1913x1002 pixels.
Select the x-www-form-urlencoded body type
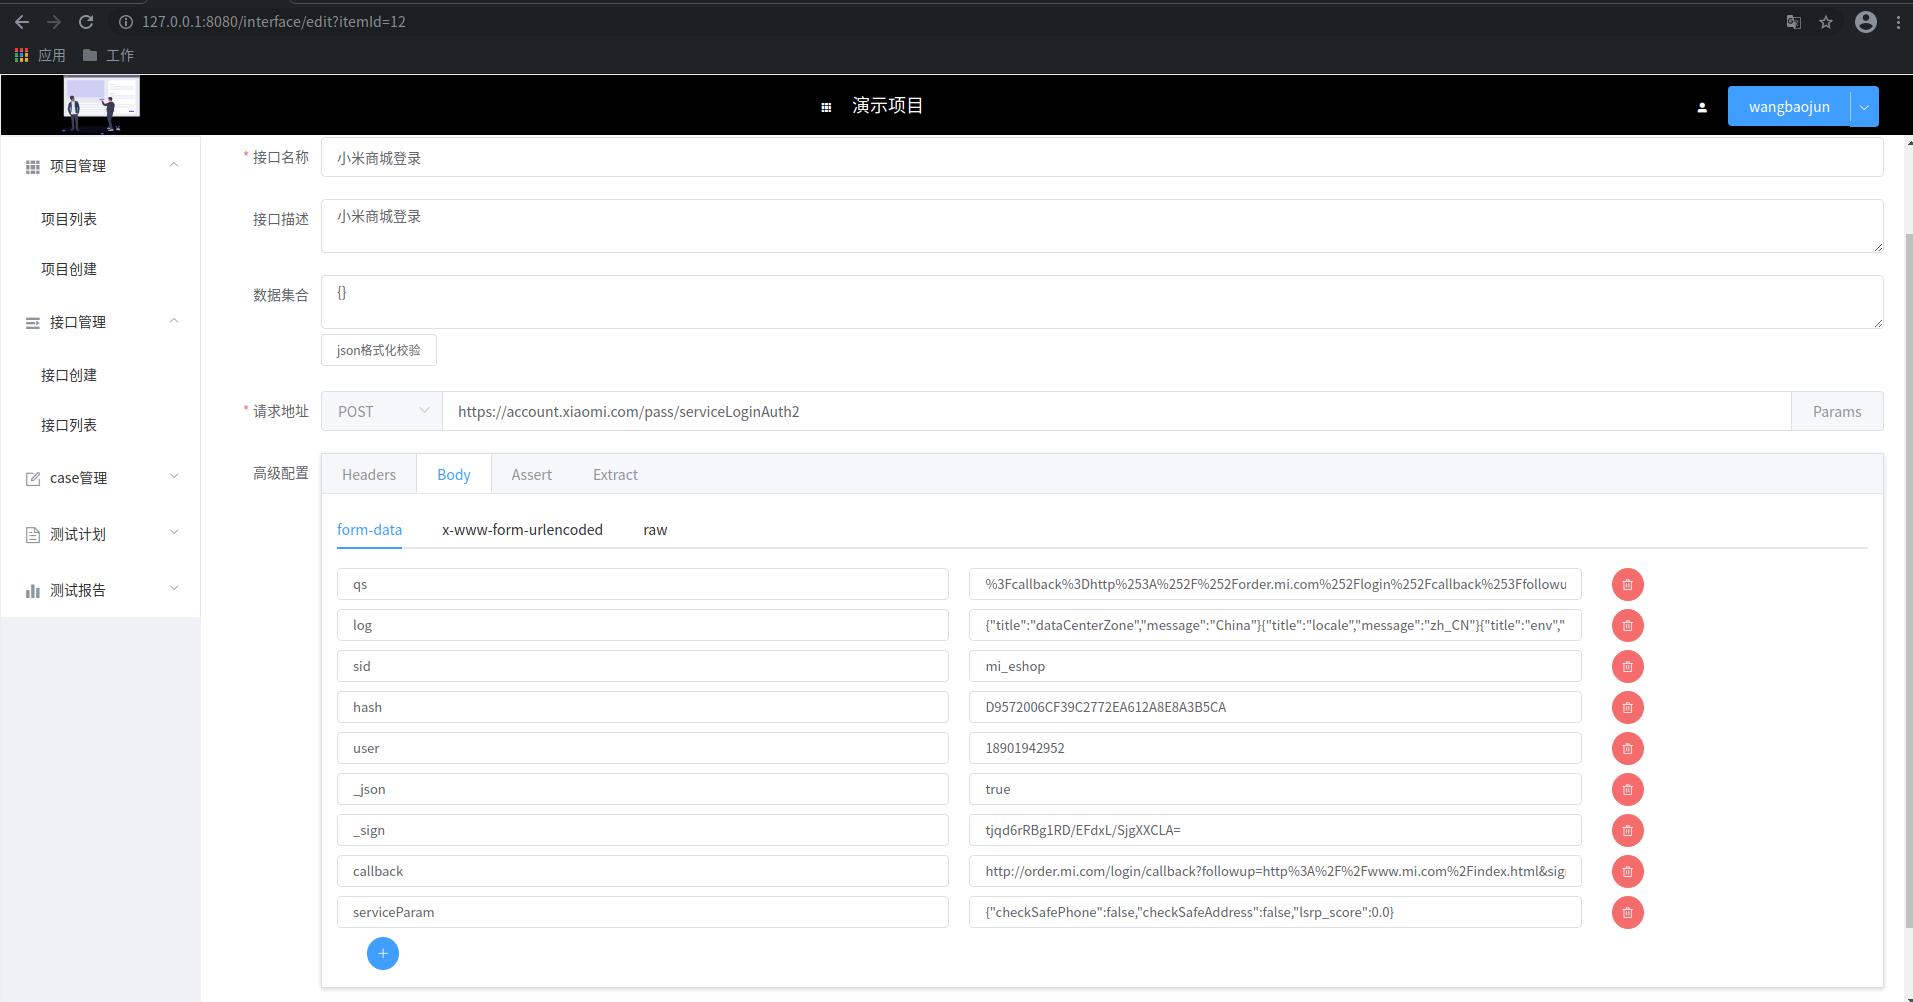click(x=522, y=530)
